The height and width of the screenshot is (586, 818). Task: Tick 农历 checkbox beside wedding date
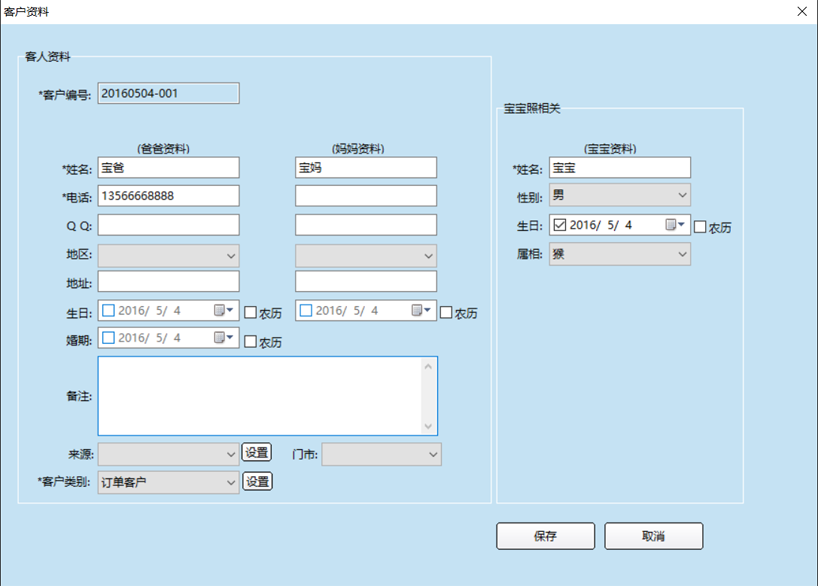251,341
